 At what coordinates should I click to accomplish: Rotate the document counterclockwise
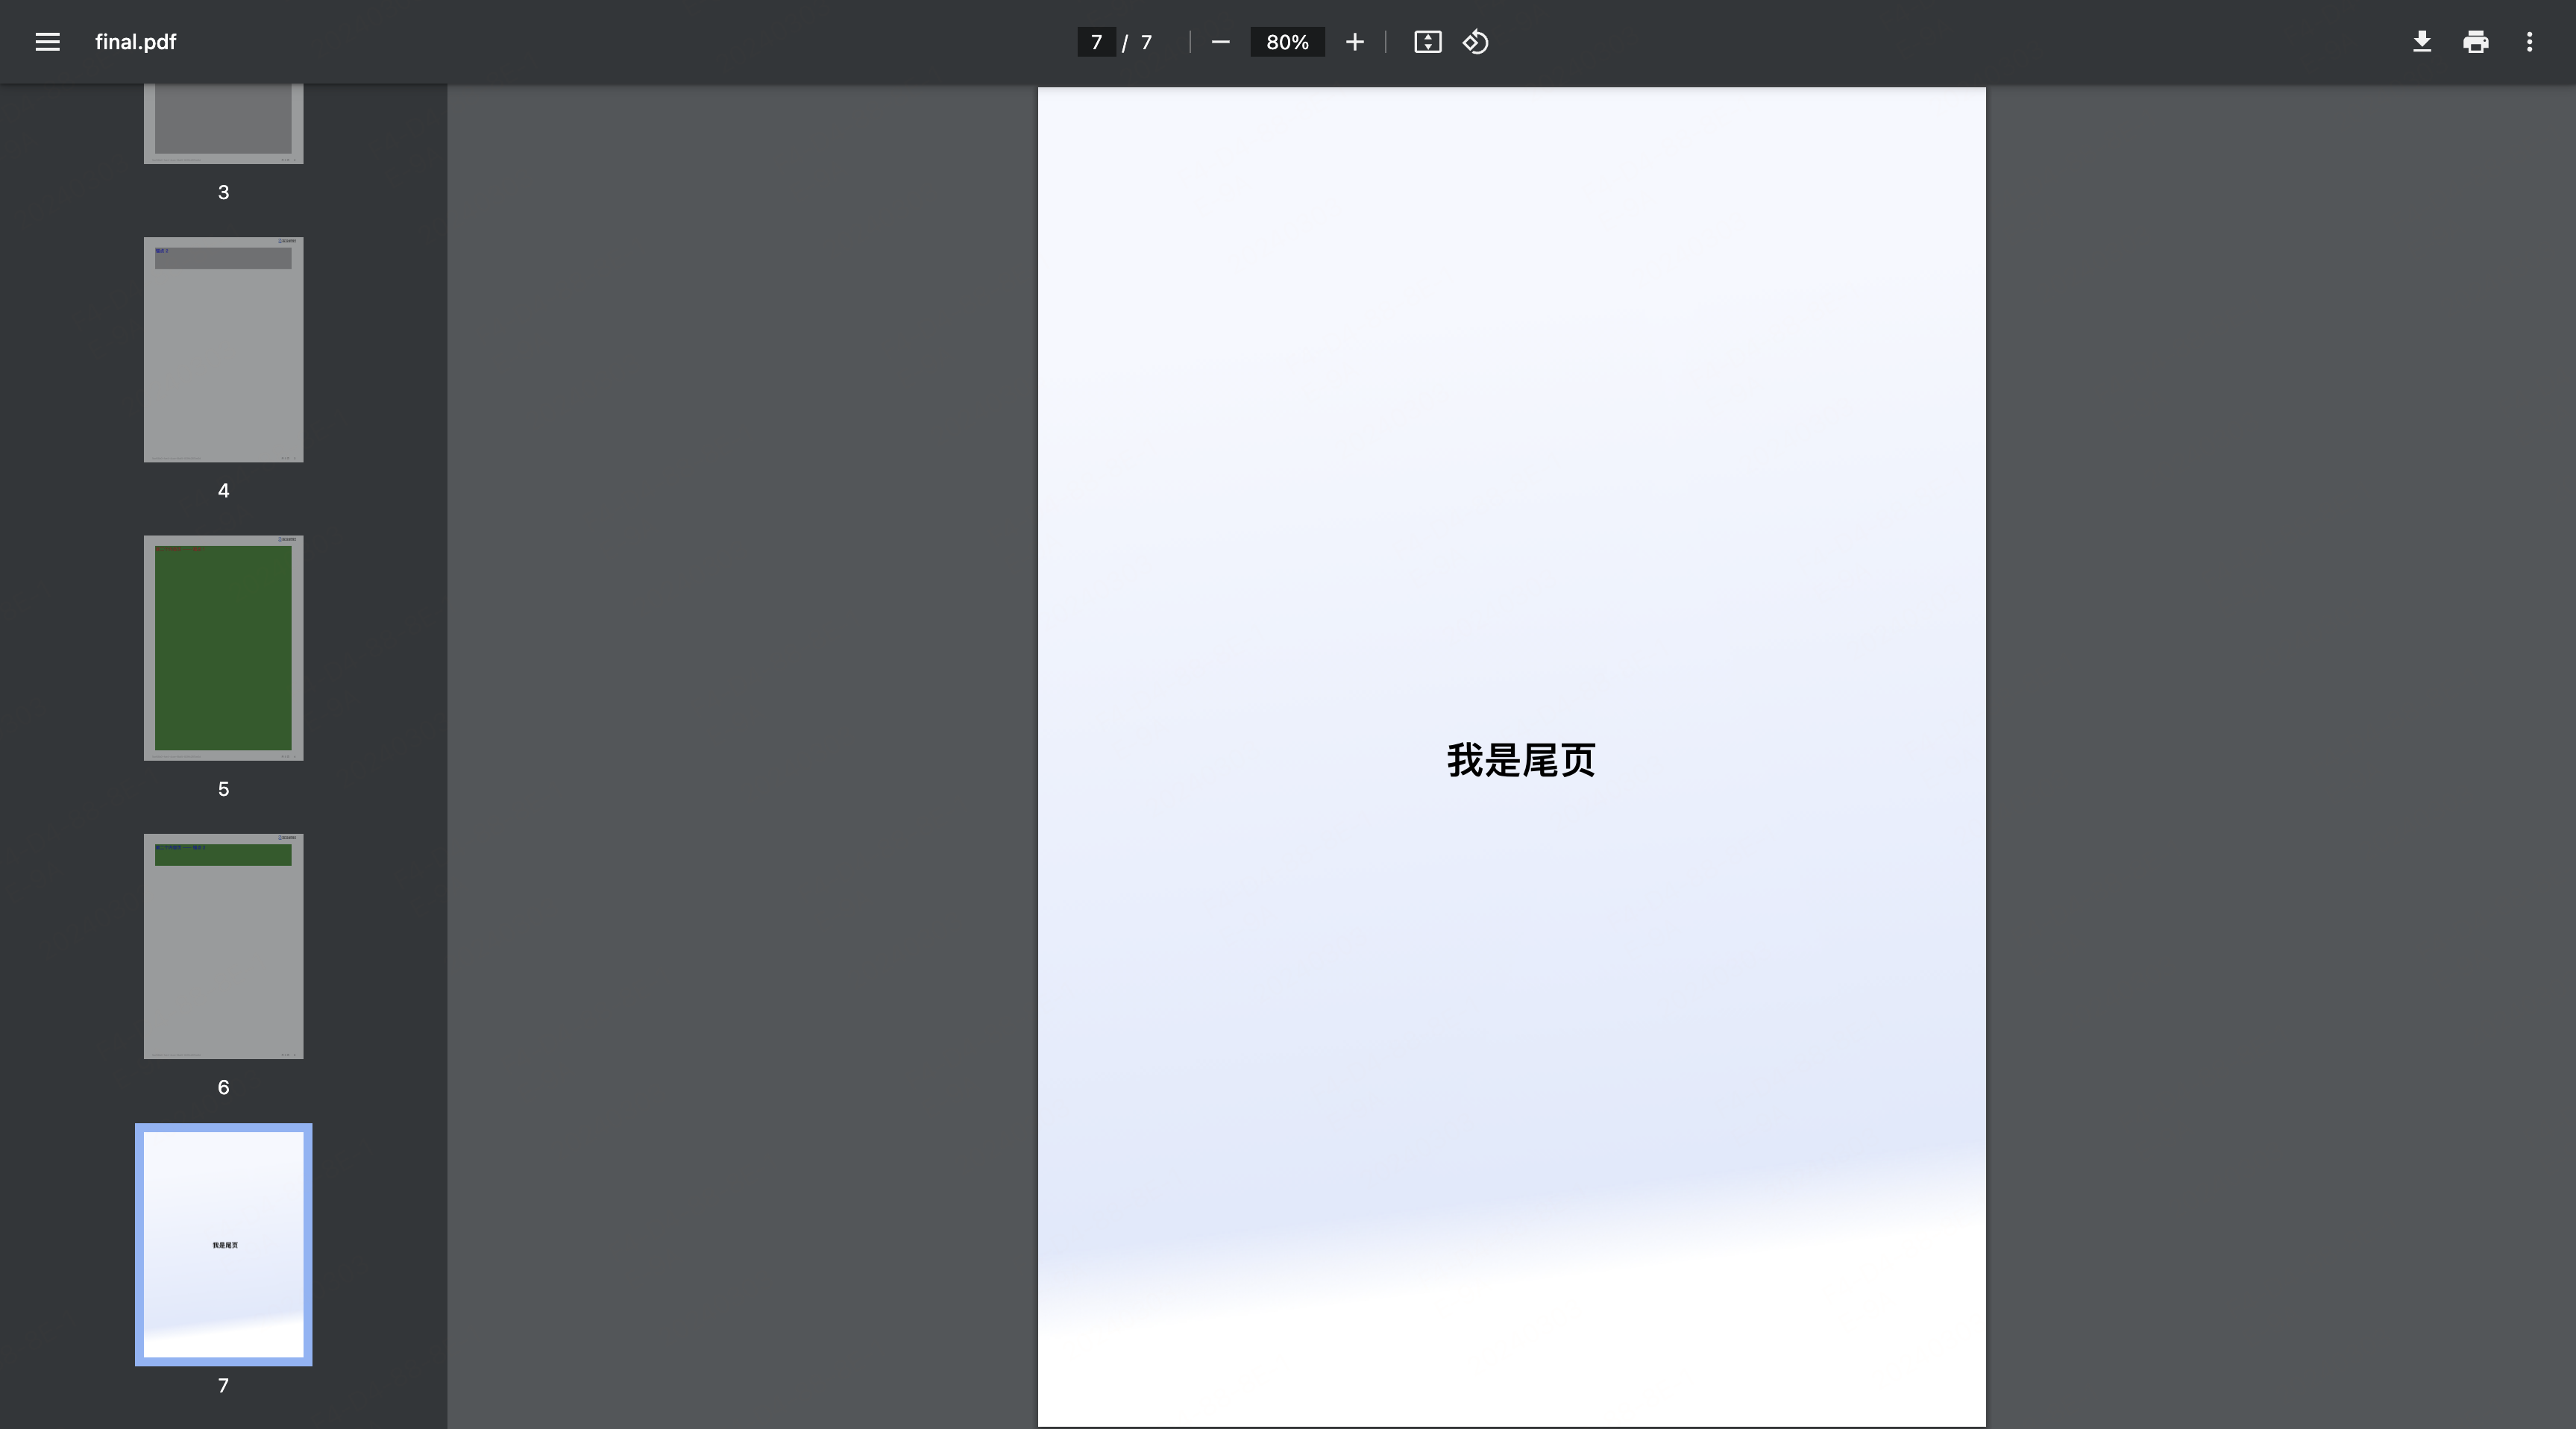pyautogui.click(x=1476, y=42)
